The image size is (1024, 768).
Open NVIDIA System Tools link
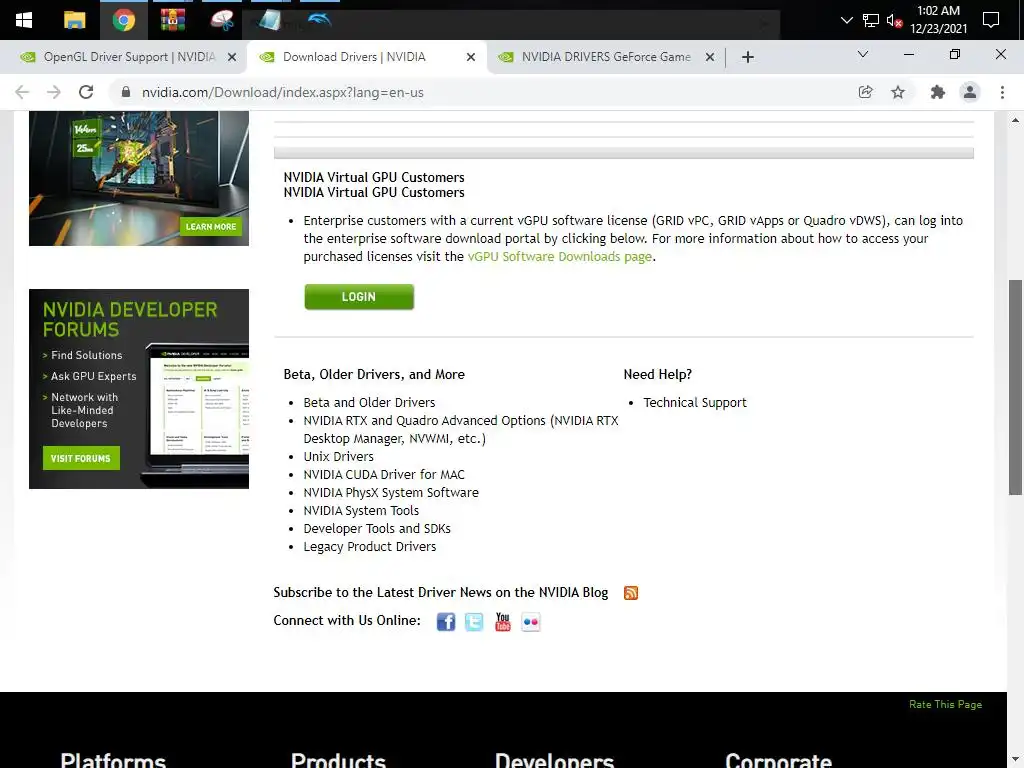point(361,510)
